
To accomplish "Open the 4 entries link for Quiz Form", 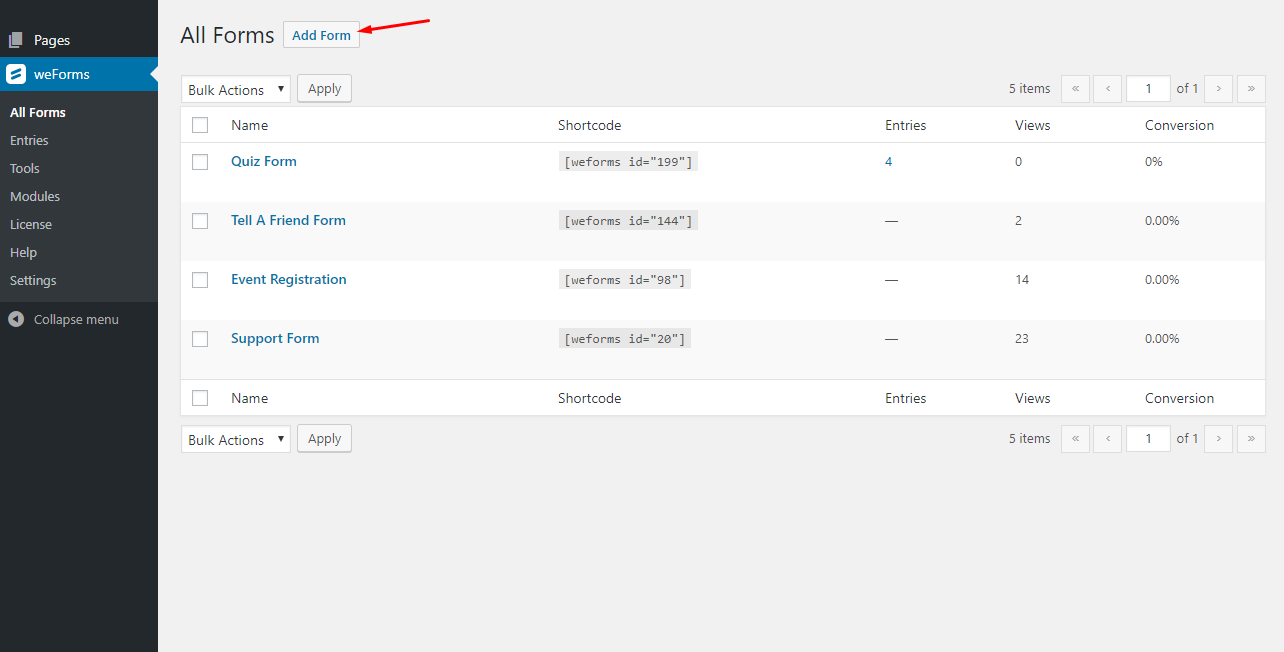I will coord(888,161).
